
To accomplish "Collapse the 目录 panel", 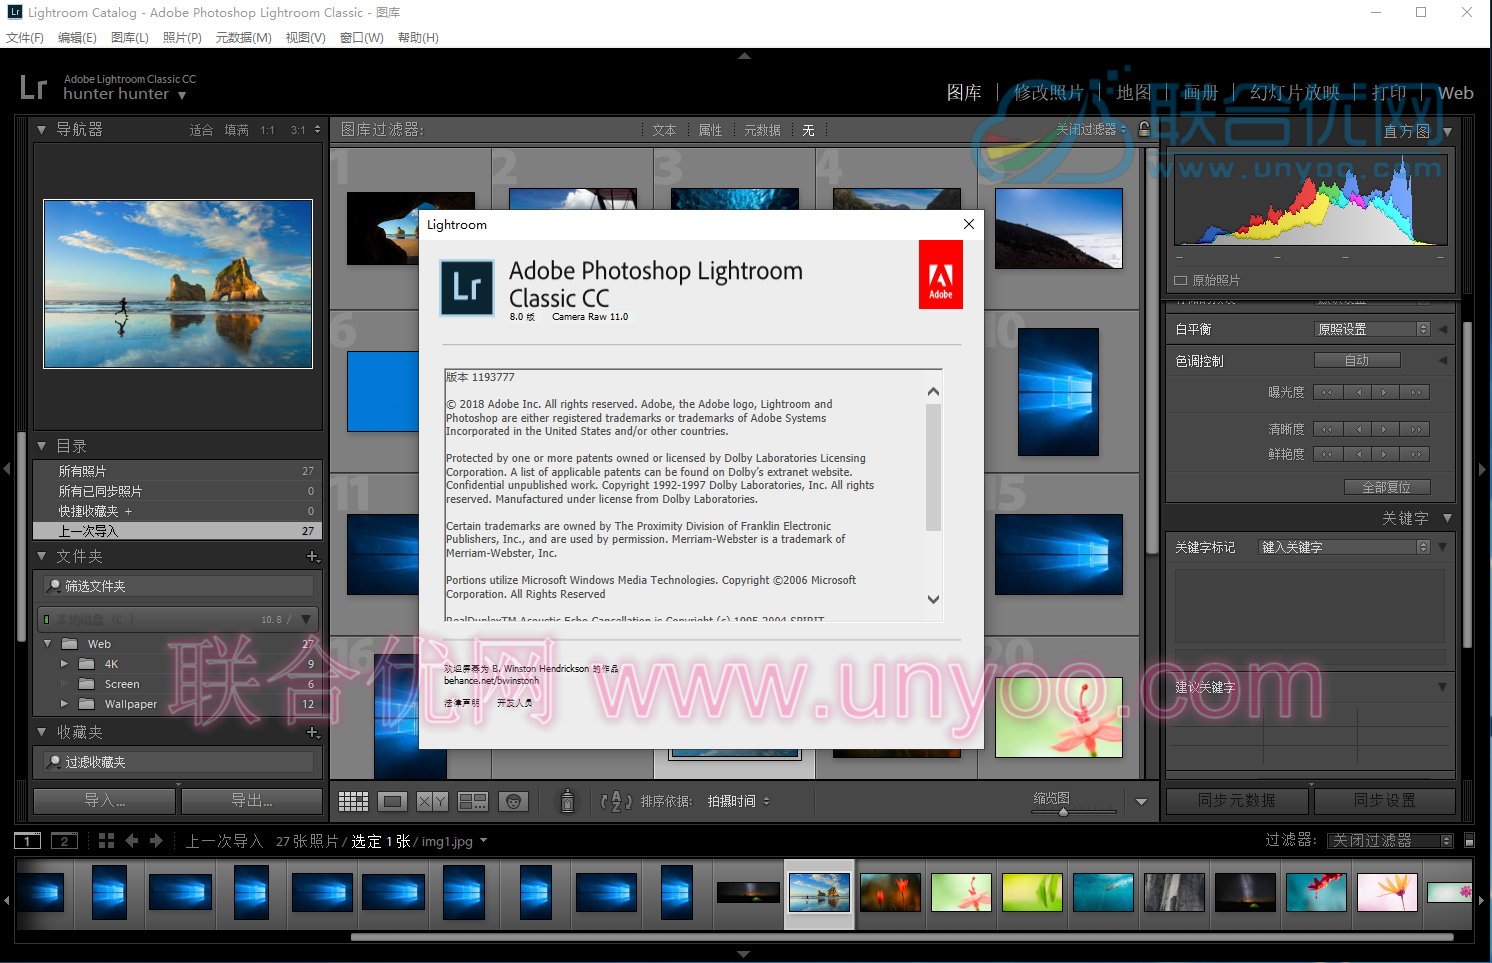I will tap(41, 446).
